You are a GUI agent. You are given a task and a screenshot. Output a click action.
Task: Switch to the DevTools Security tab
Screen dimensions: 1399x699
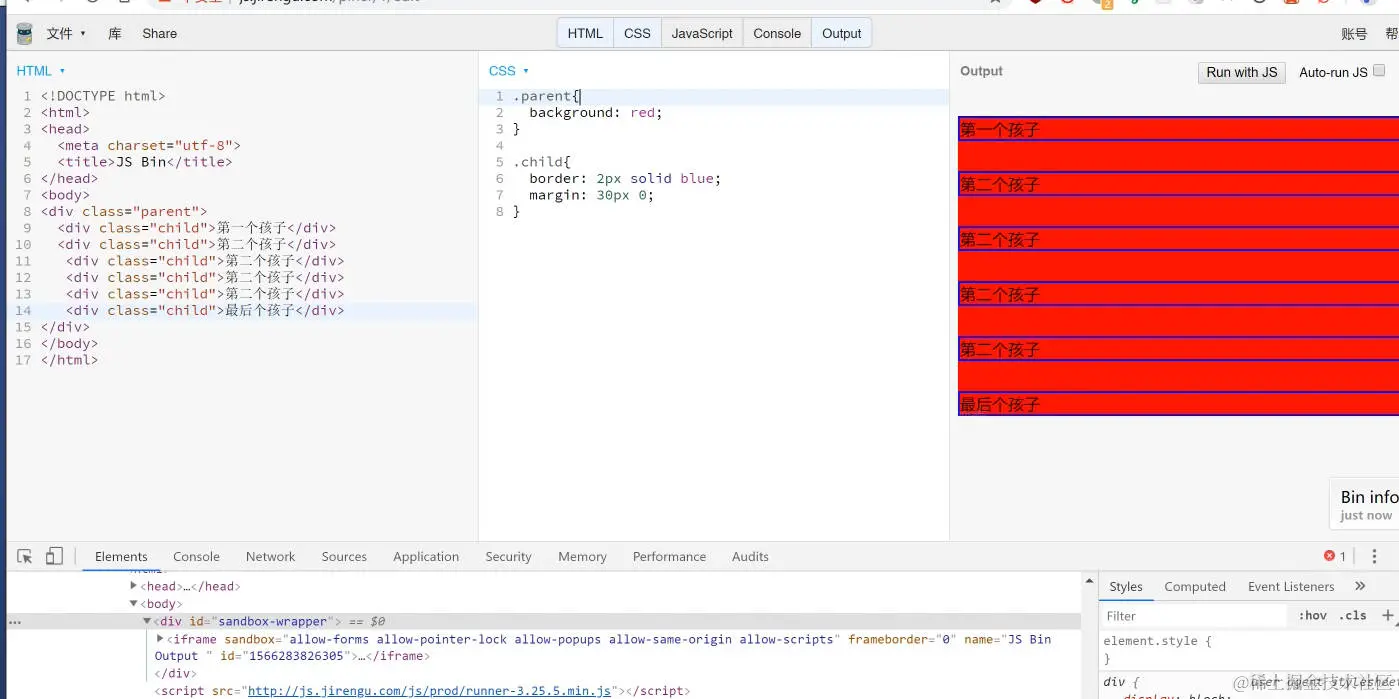click(x=508, y=557)
